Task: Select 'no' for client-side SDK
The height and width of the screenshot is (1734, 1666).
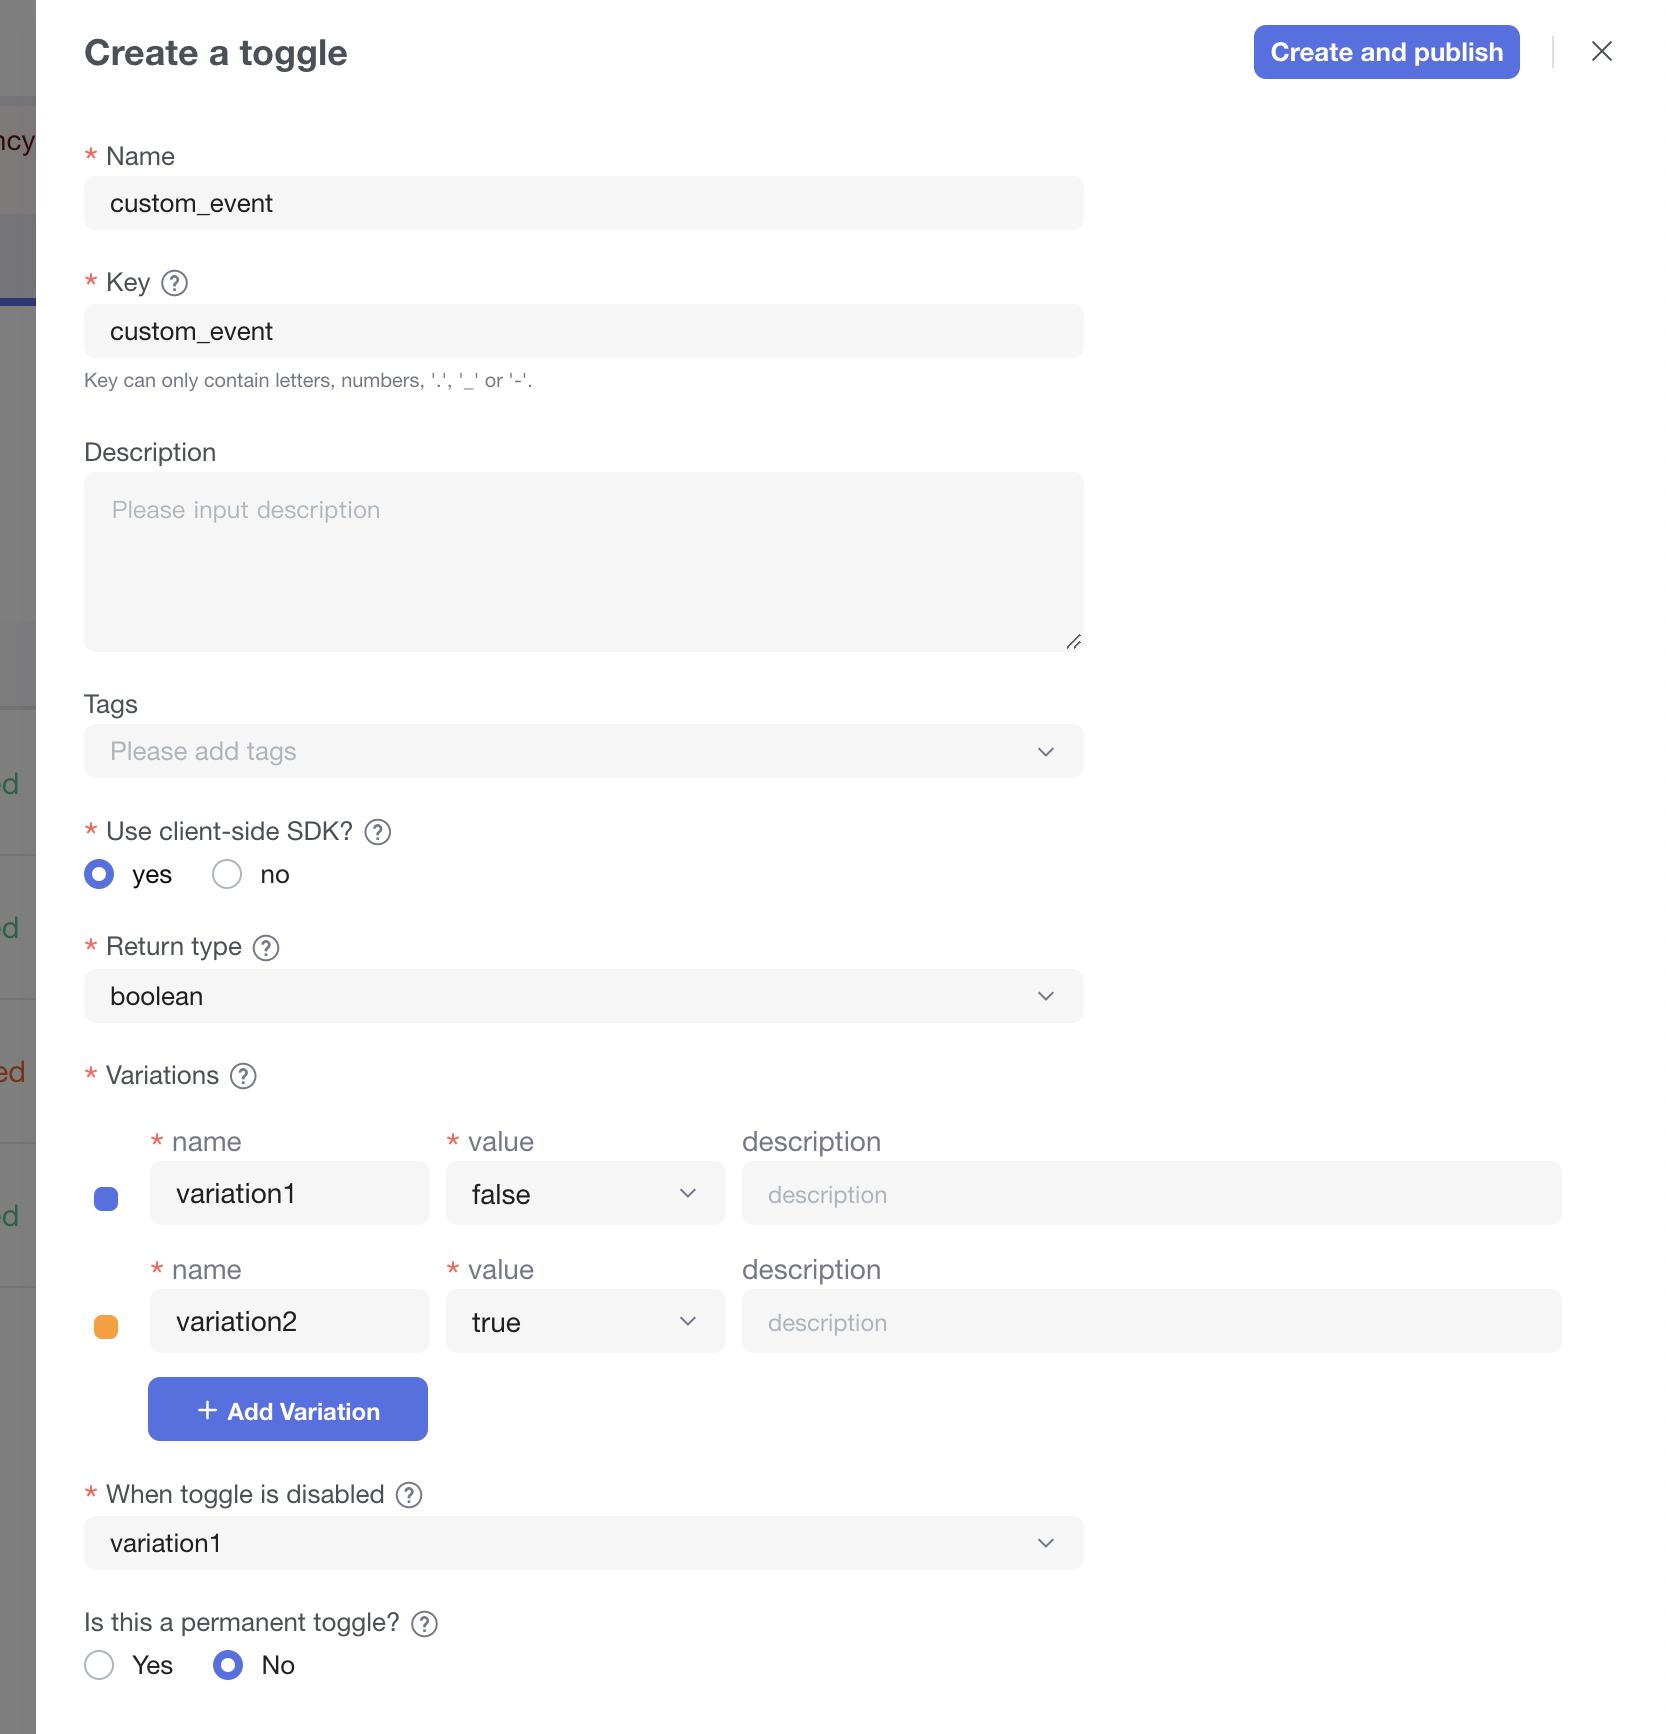Action: (x=228, y=875)
